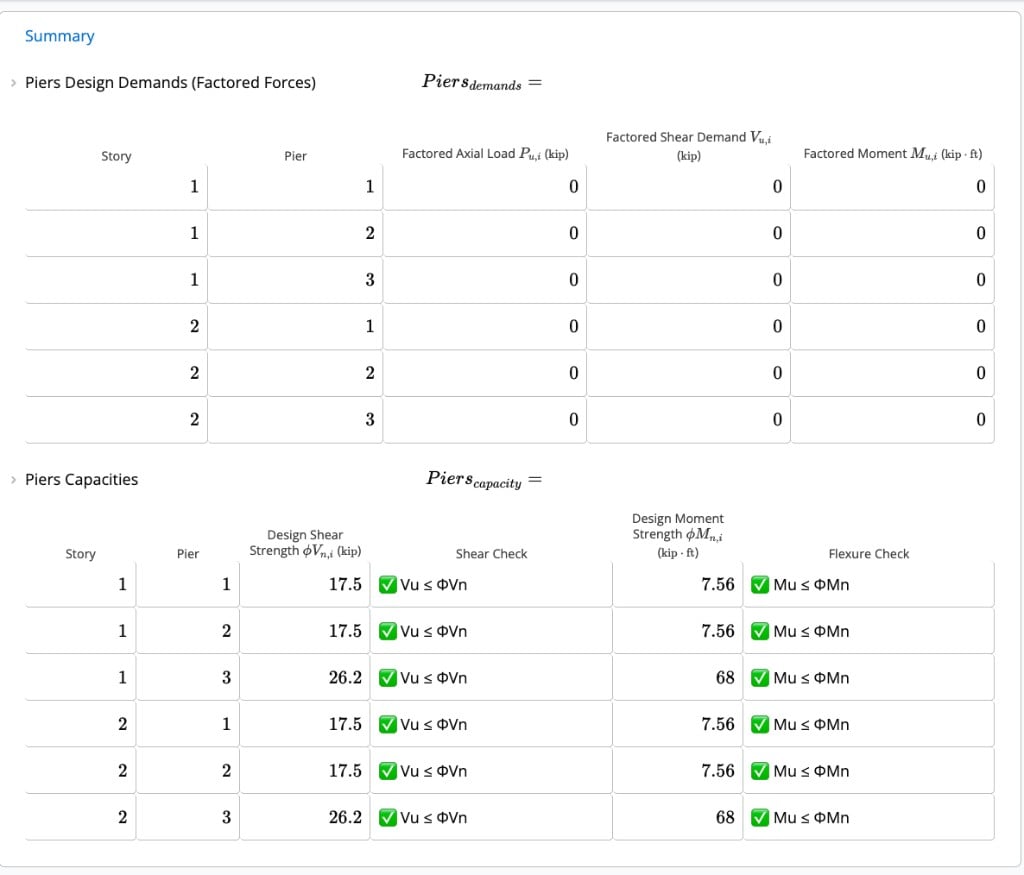Select shear demand 0 for story 2 pier 2
The height and width of the screenshot is (875, 1024).
[777, 373]
